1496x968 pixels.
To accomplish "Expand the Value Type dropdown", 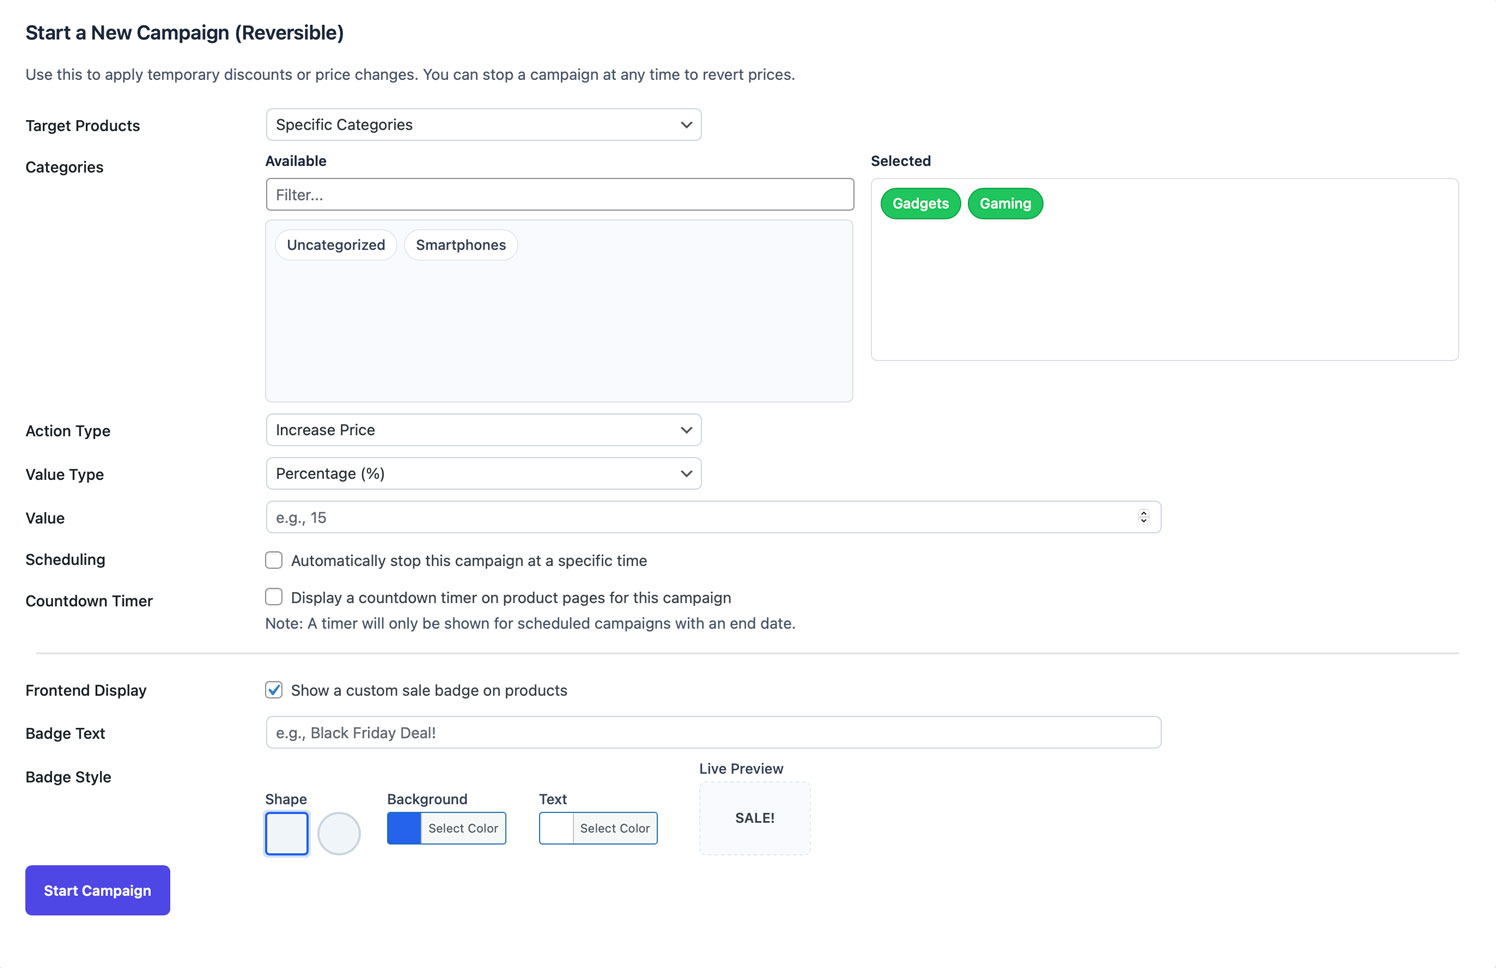I will click(x=483, y=474).
